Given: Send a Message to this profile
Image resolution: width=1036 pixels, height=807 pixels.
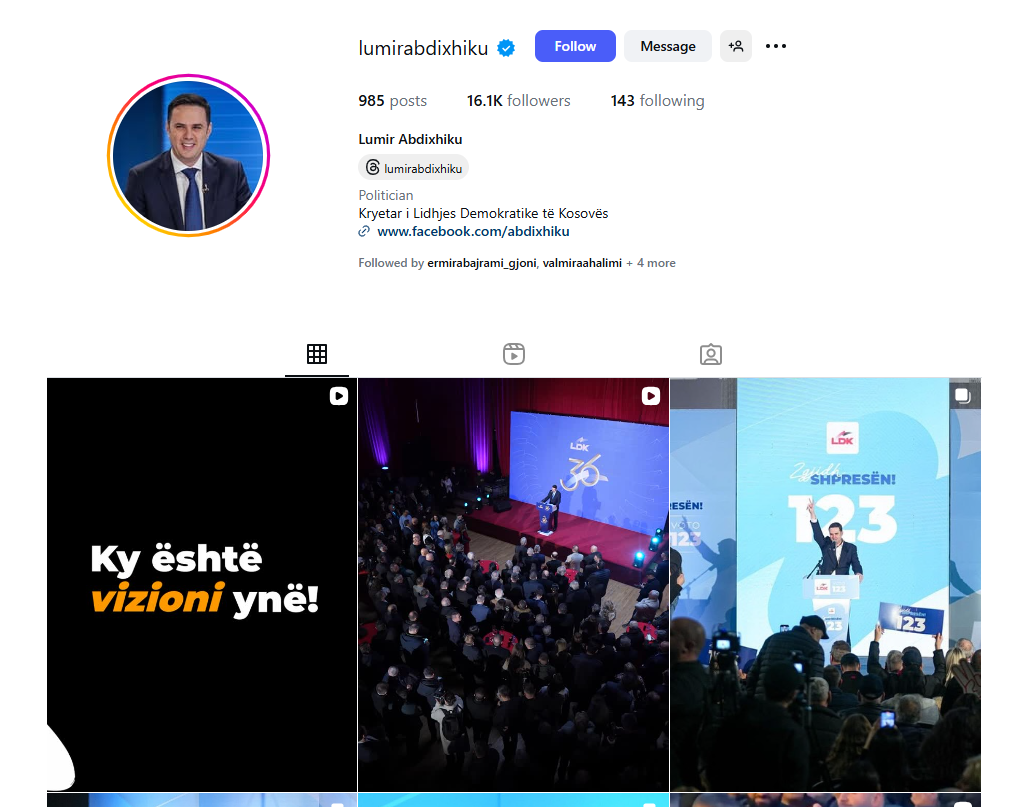Looking at the screenshot, I should (668, 46).
